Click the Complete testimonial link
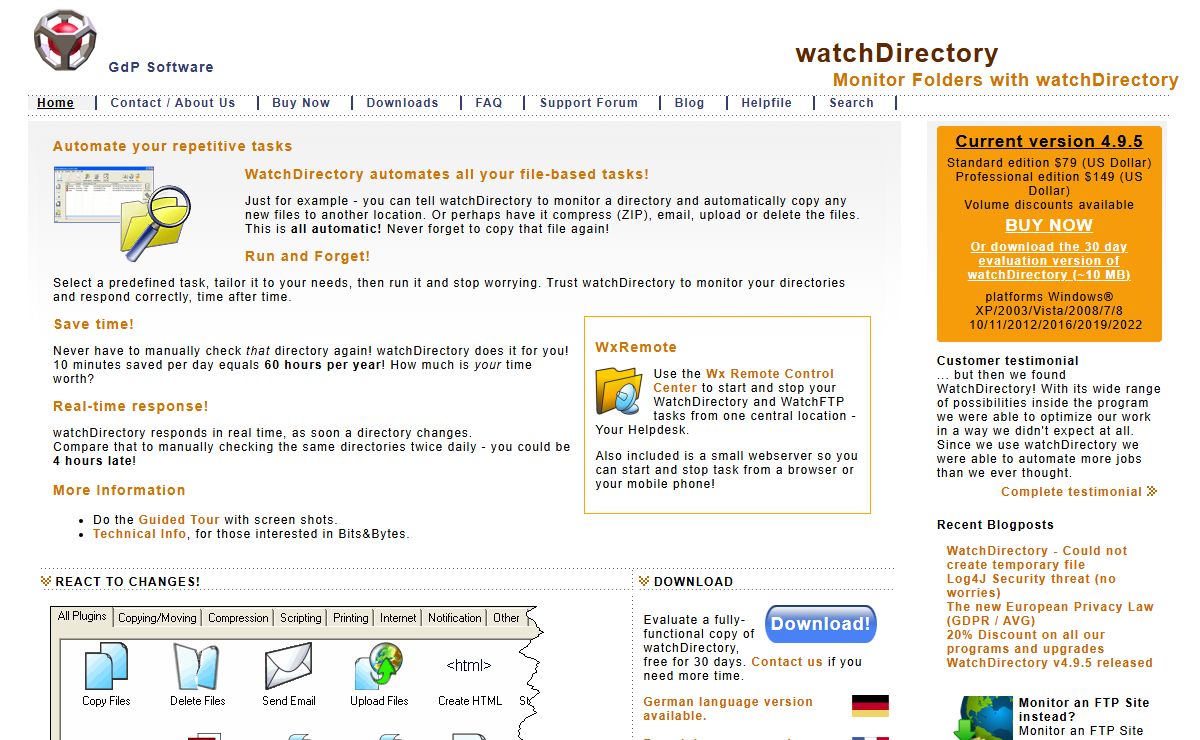This screenshot has width=1200, height=740. 1071,491
